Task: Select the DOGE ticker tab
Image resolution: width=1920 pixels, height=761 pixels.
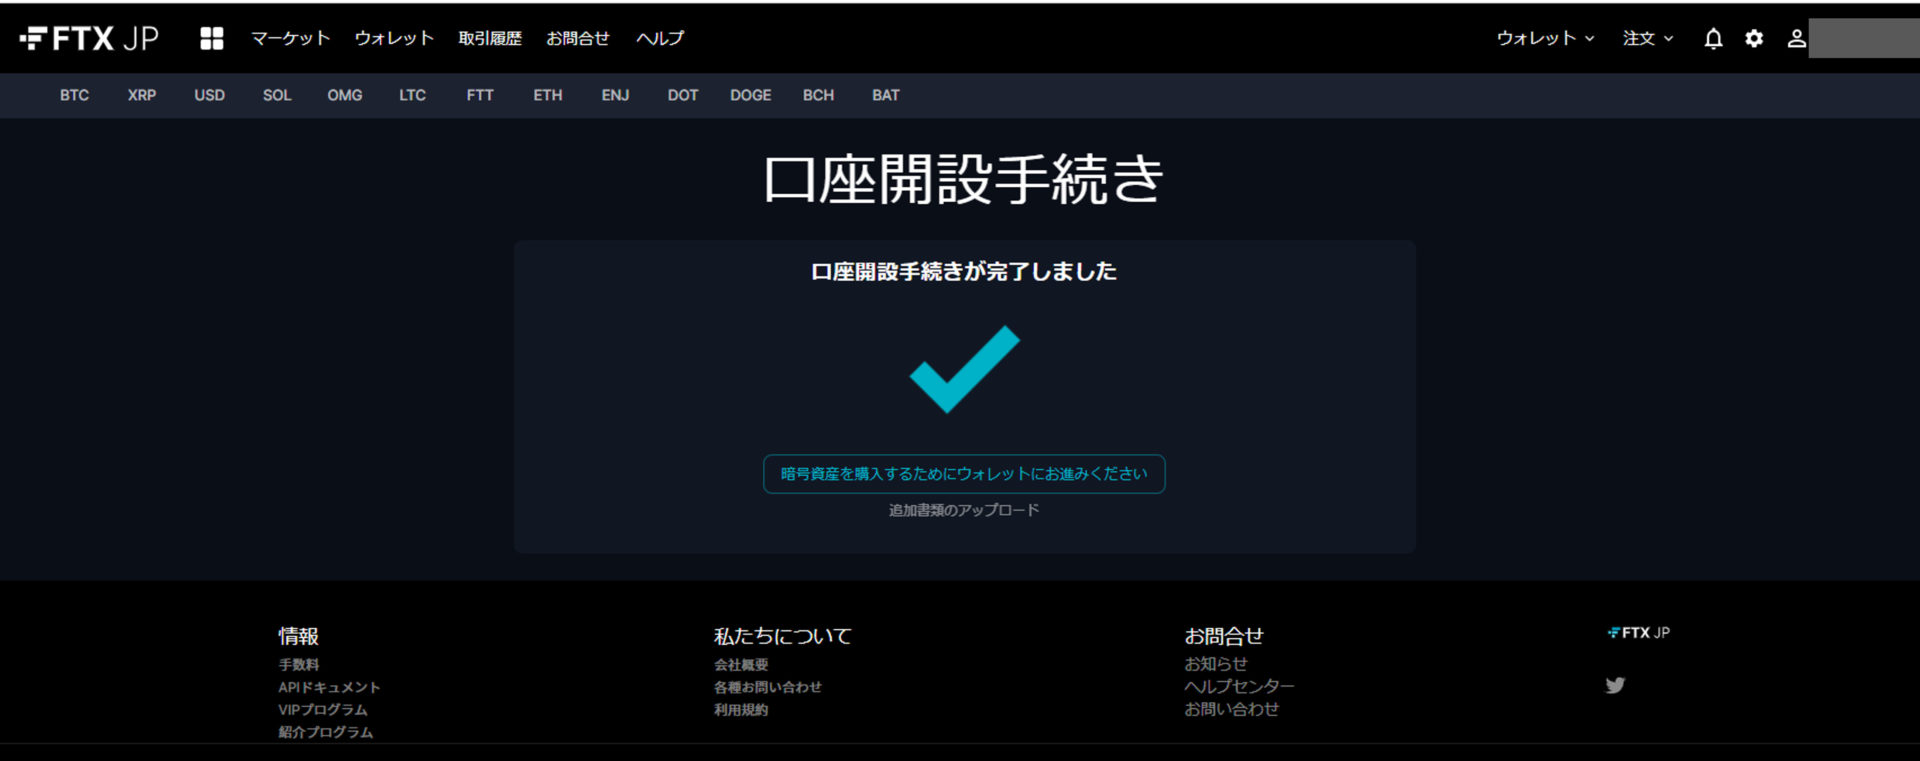Action: [x=750, y=95]
